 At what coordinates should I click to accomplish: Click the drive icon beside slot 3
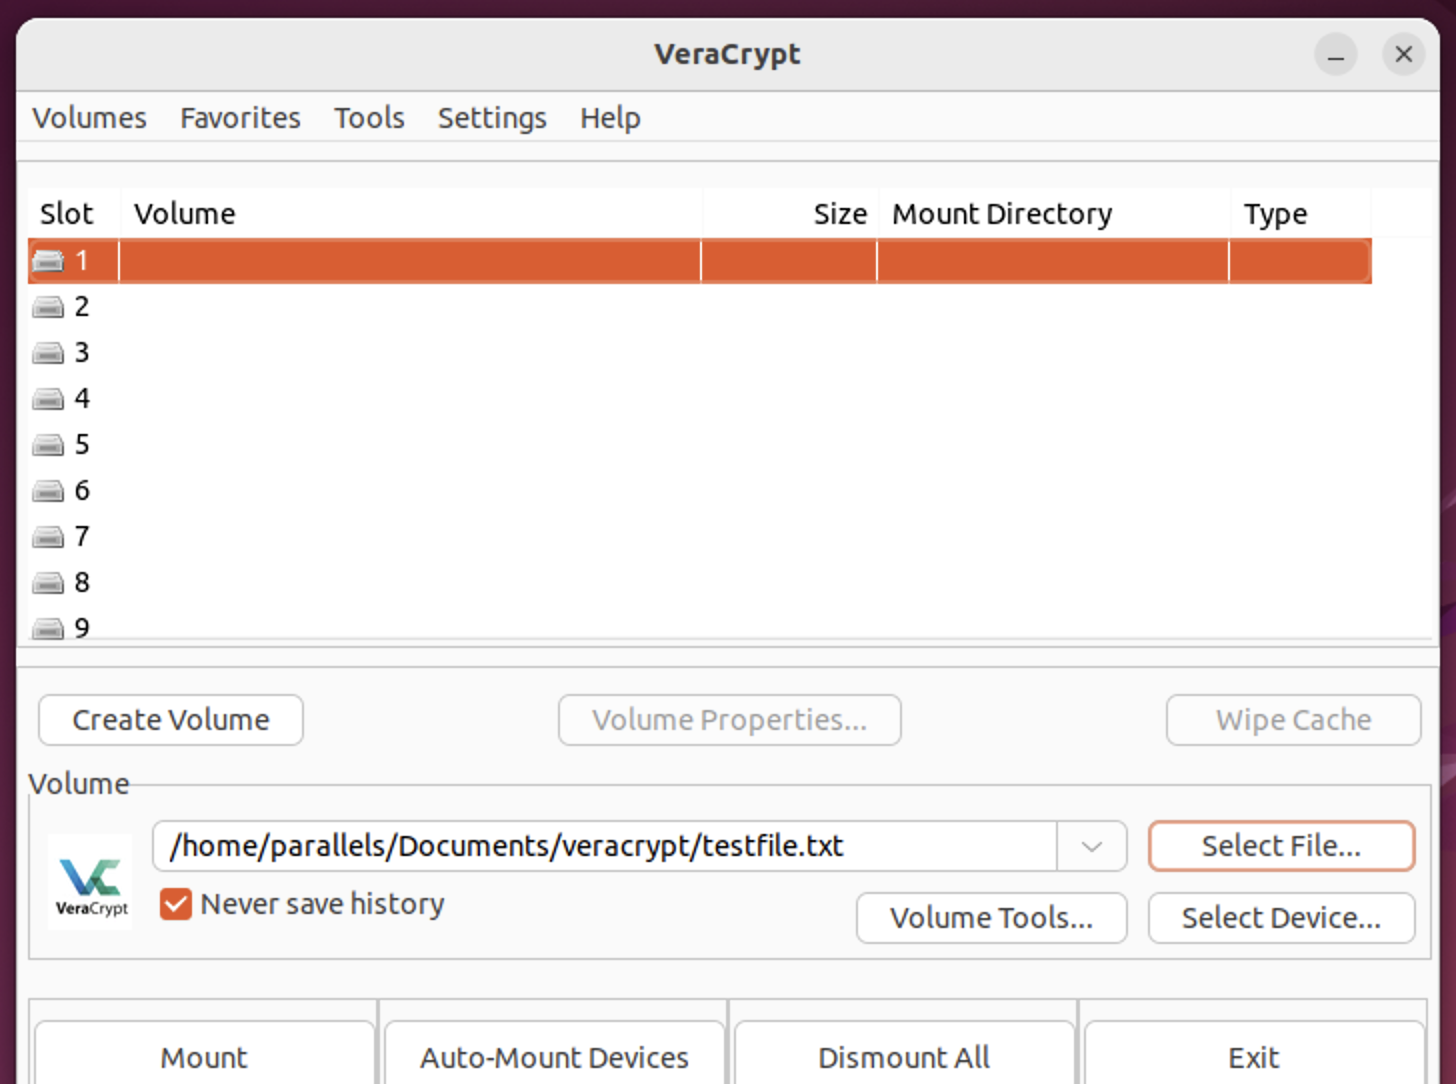pos(48,352)
